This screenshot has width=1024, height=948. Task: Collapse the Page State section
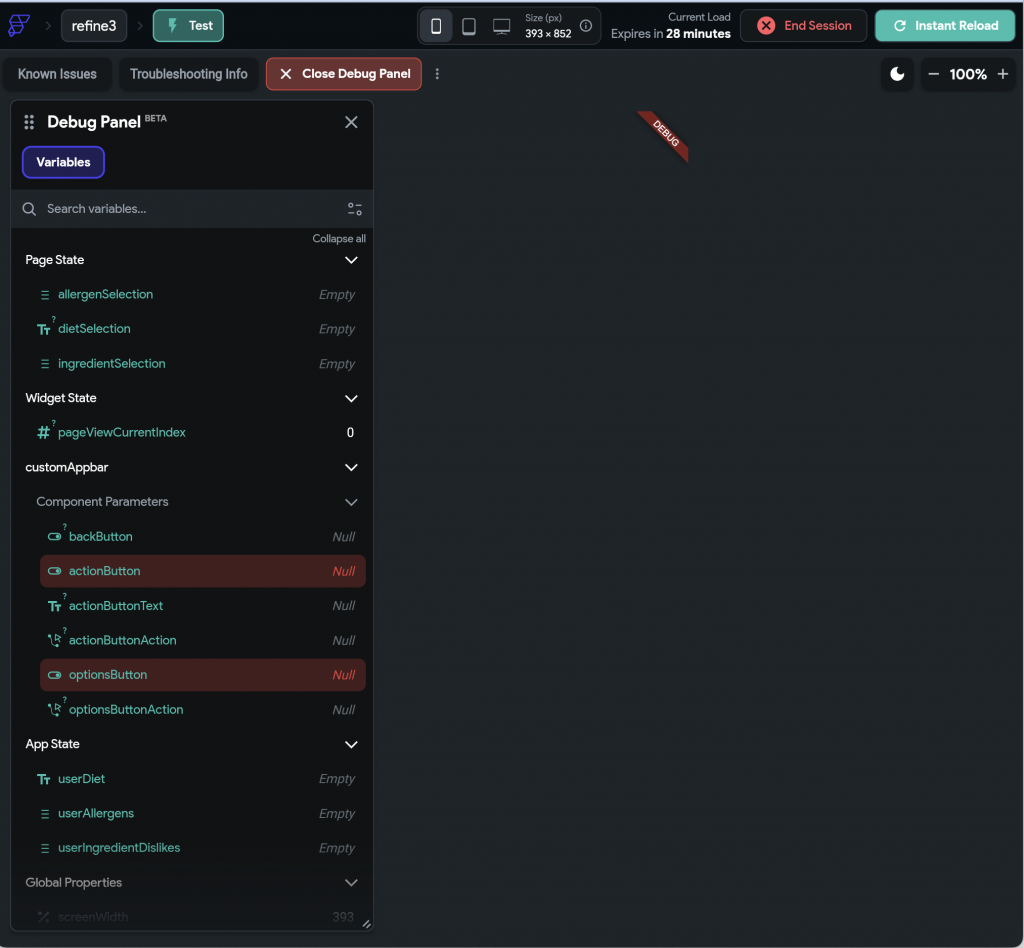[x=351, y=260]
